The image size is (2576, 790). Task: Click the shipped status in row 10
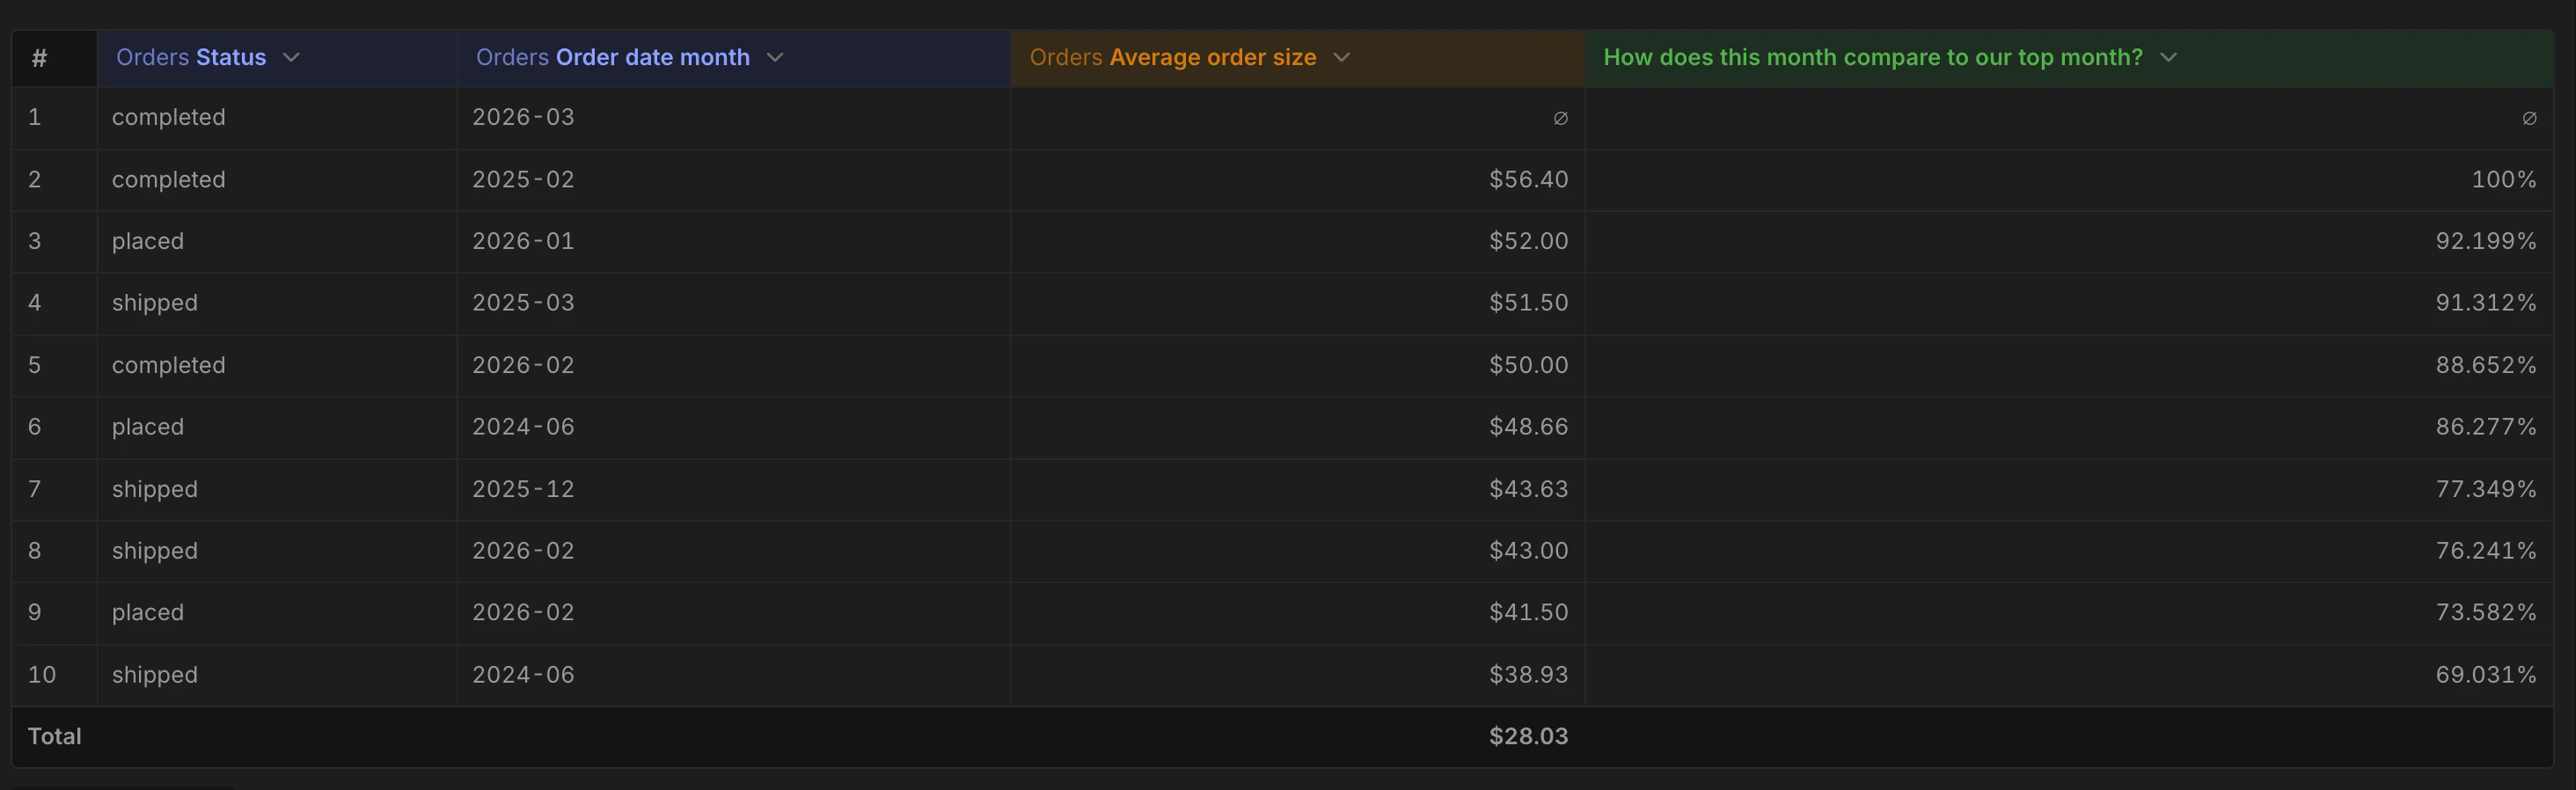coord(154,674)
